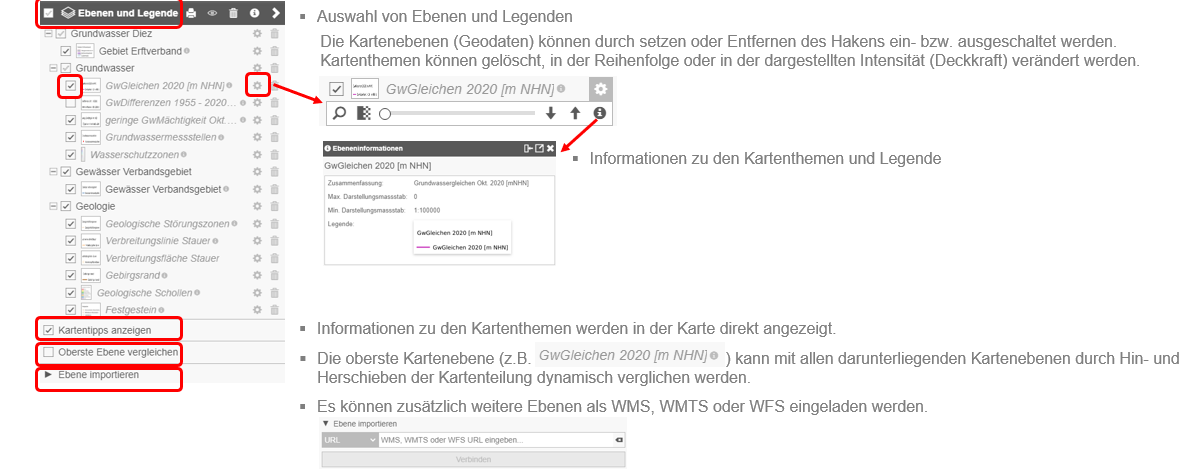Click the Festgestein layer name
The width and height of the screenshot is (1183, 469).
(x=131, y=310)
